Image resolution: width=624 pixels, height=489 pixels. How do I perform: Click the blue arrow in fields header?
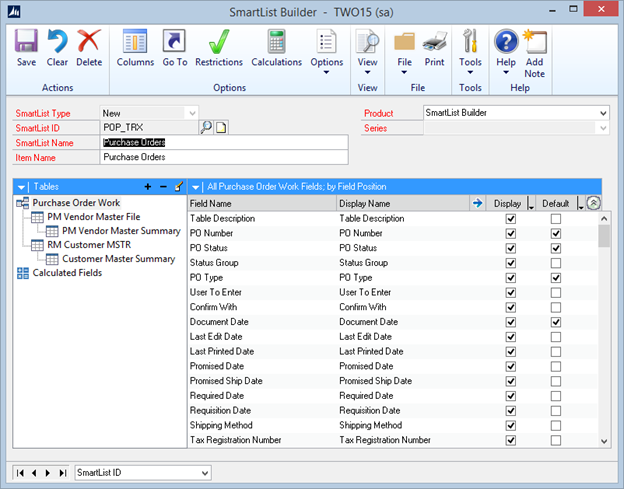tap(477, 203)
